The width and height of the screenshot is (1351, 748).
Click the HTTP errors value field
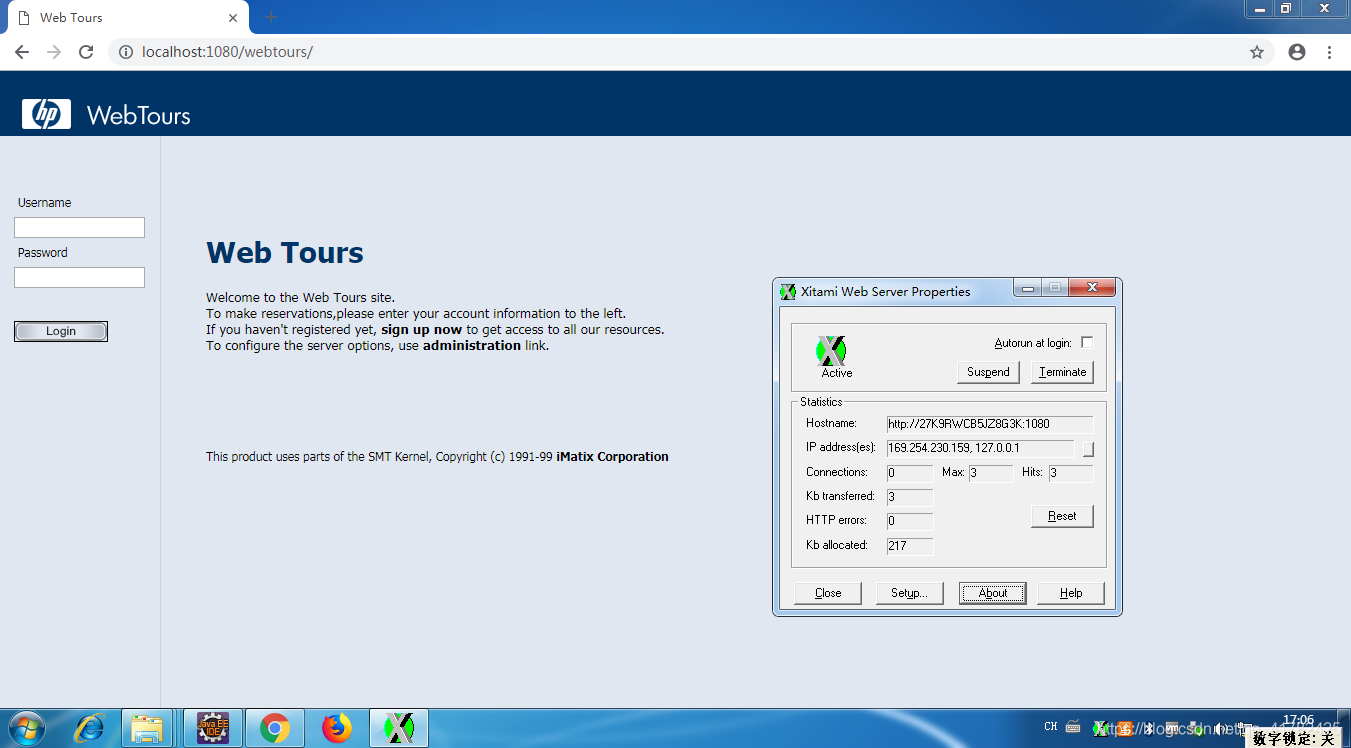coord(910,521)
